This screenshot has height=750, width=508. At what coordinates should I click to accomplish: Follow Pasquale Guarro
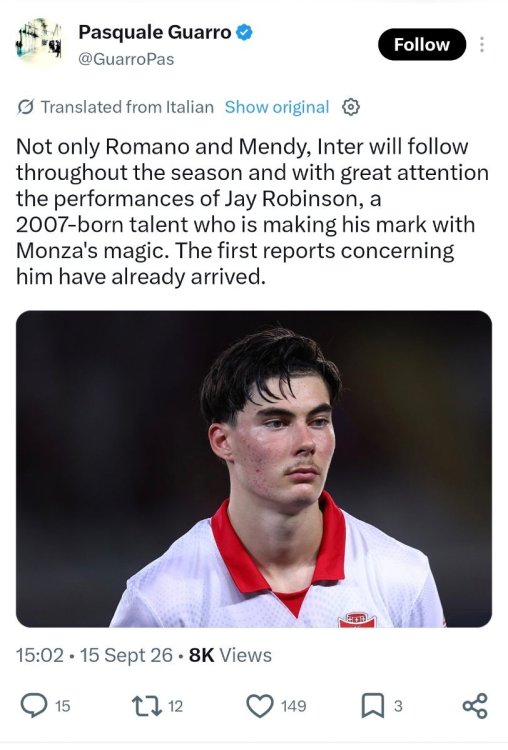(x=422, y=44)
